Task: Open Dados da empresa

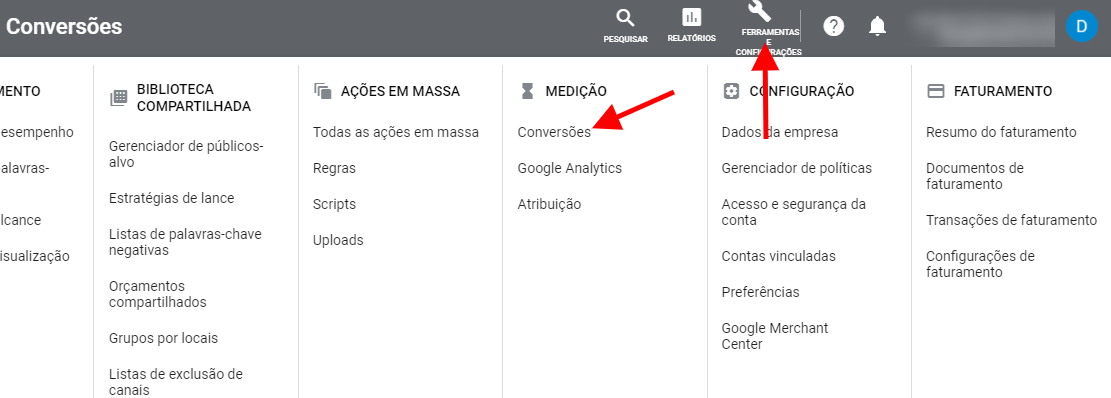Action: pyautogui.click(x=779, y=132)
